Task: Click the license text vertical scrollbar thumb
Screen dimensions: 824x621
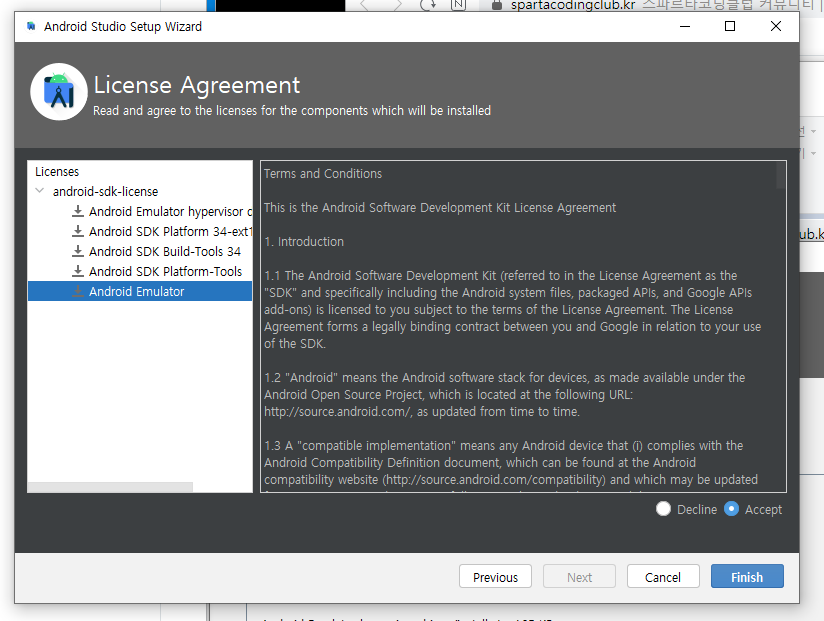Action: pos(781,175)
